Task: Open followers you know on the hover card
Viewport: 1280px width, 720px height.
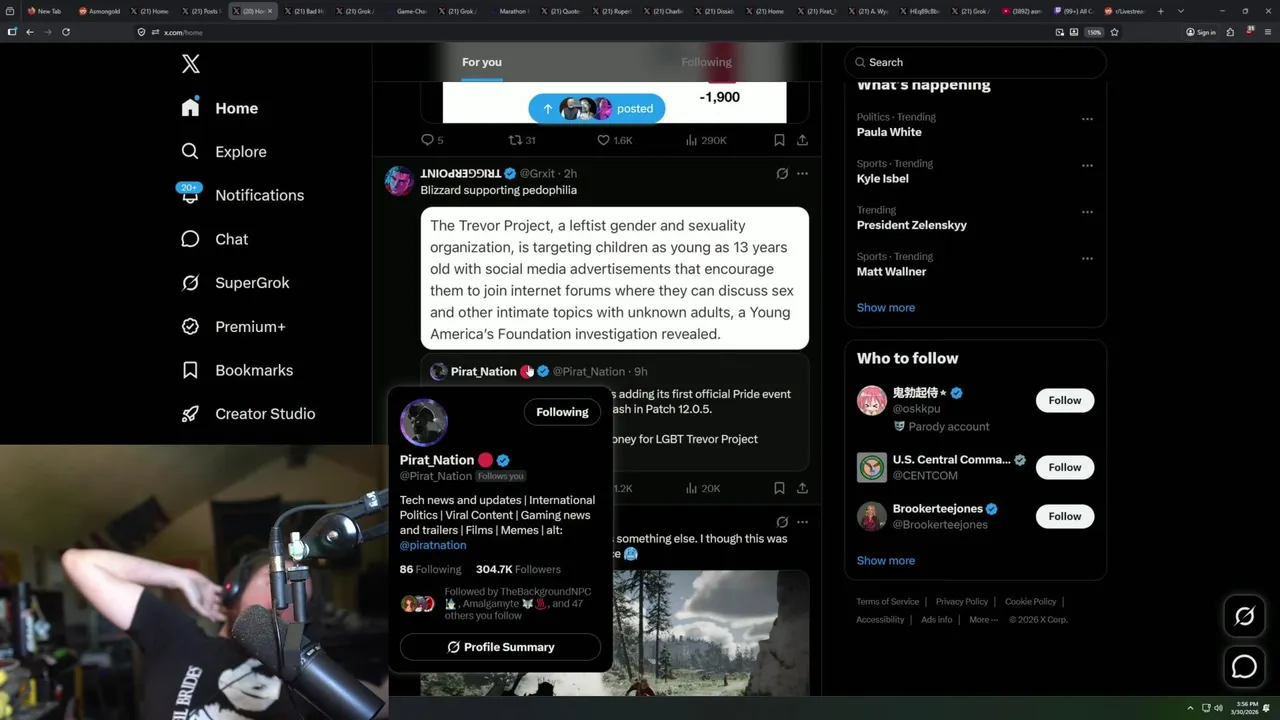Action: pyautogui.click(x=500, y=604)
